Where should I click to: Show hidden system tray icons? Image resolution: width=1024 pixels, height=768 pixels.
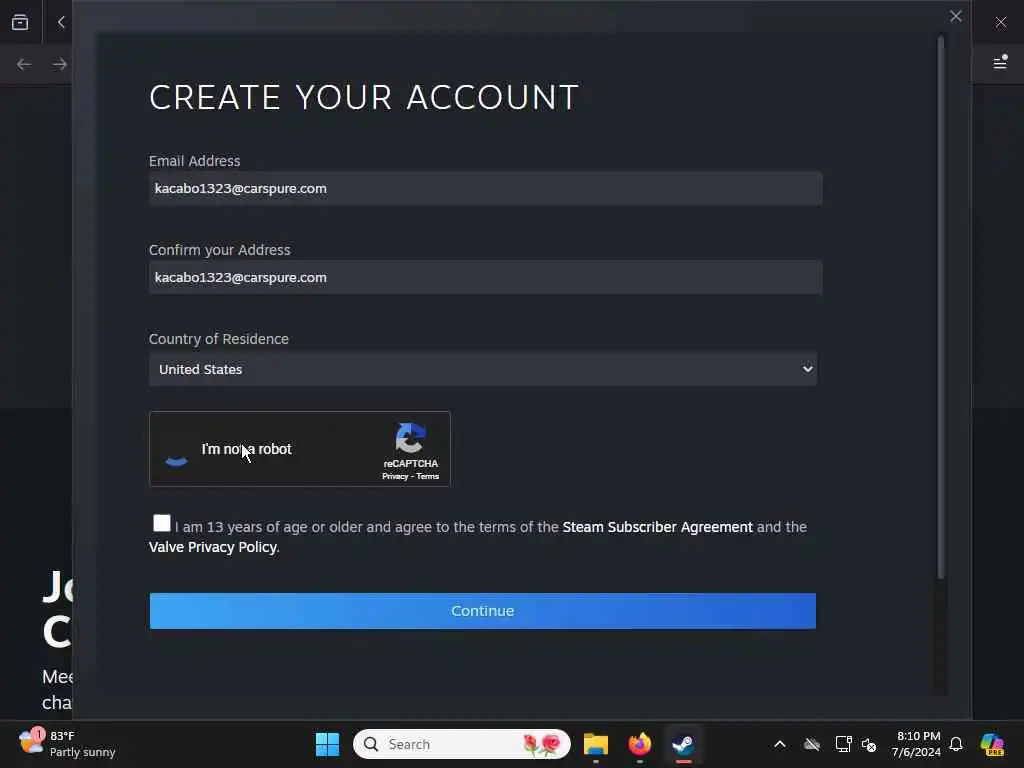pyautogui.click(x=780, y=744)
